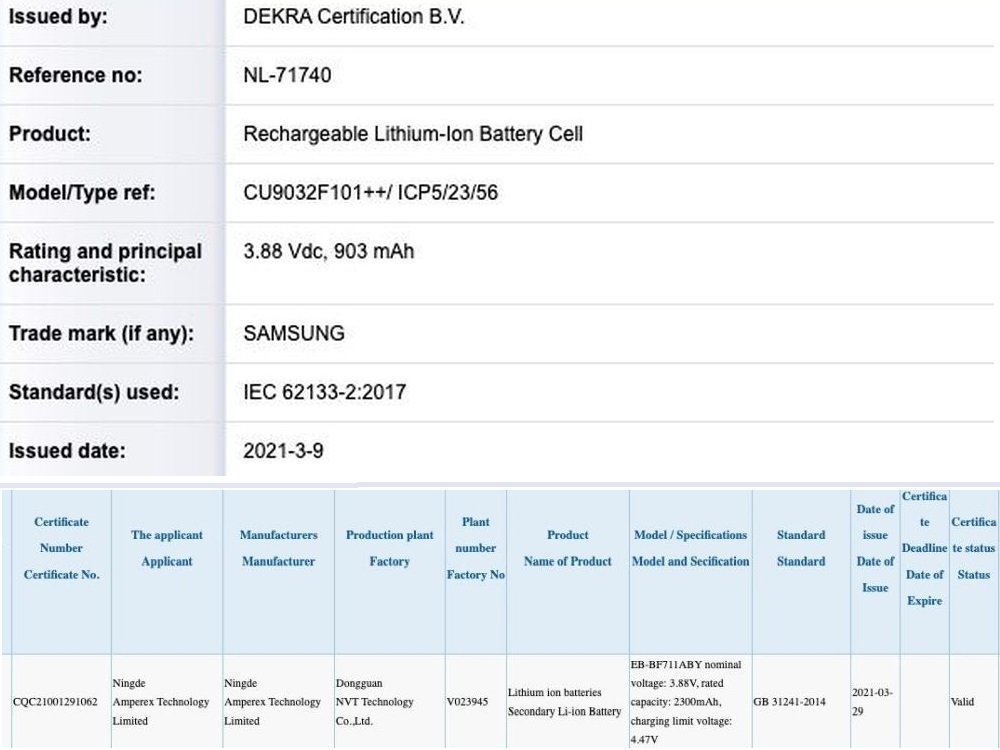Open certificate number CQC21001291062

(x=56, y=702)
